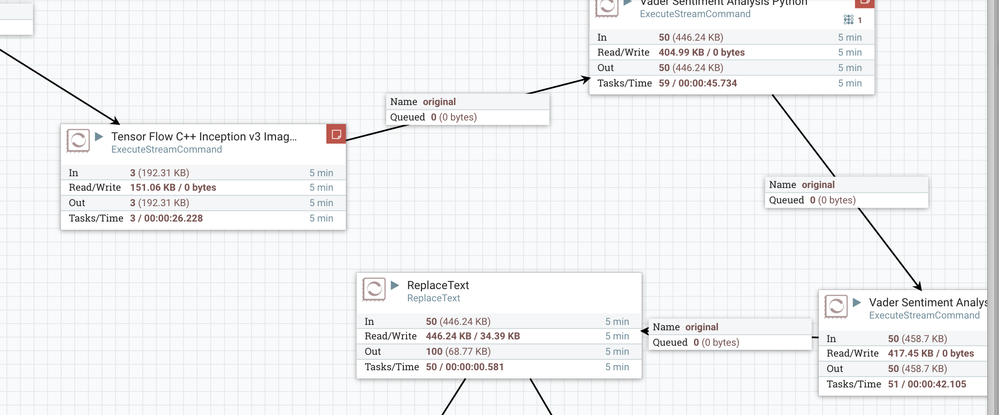Viewport: 999px width, 415px height.
Task: Click ExecuteStreamCommand type under Tensor Flow
Action: (166, 150)
